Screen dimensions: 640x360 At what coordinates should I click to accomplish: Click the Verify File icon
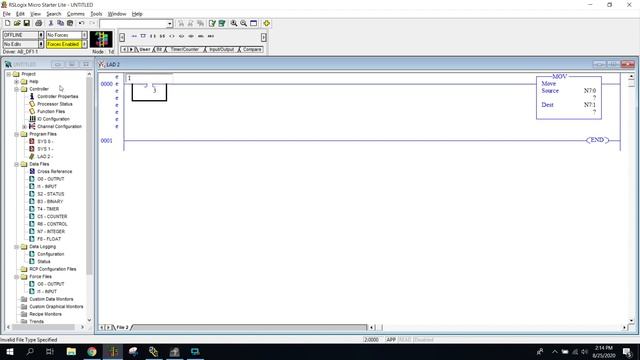coord(212,23)
